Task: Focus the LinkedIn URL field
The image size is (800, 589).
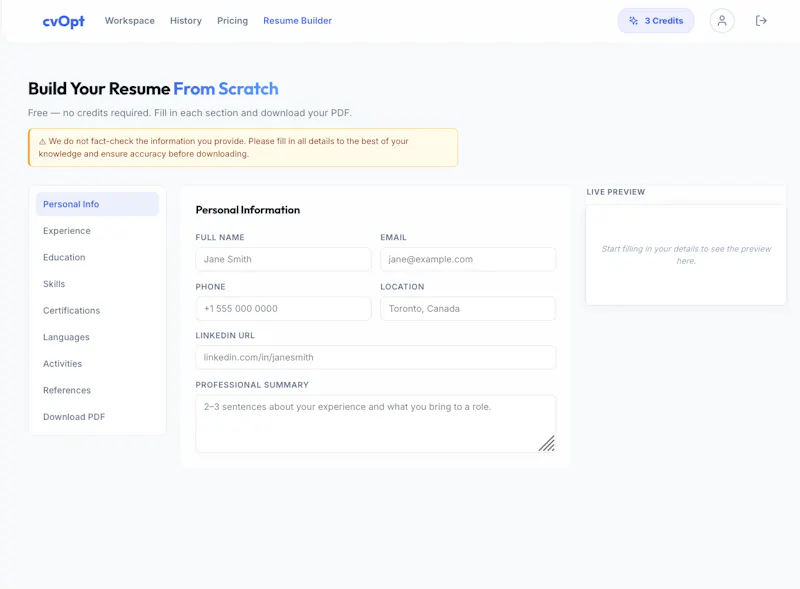Action: [376, 357]
